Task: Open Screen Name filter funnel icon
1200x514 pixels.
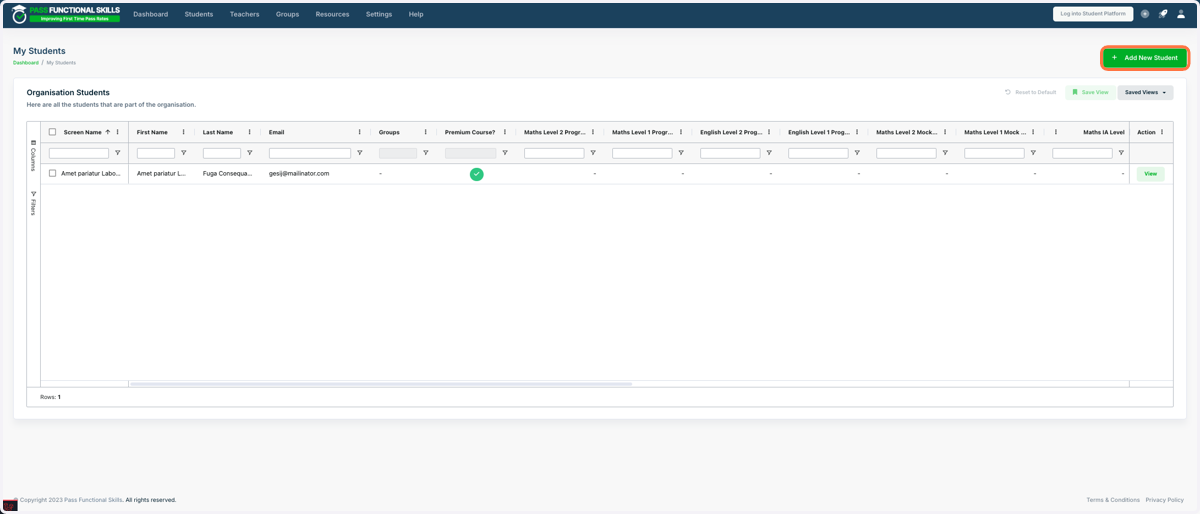Action: pos(118,153)
